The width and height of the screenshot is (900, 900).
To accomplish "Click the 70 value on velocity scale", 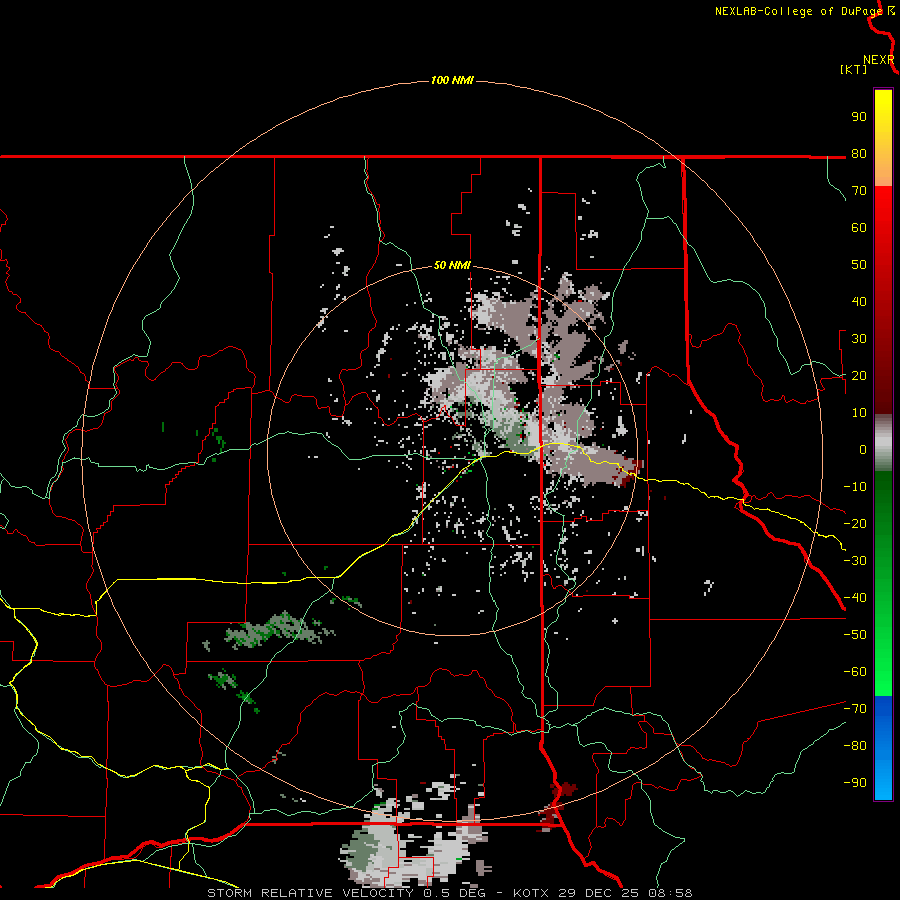I will (x=859, y=191).
